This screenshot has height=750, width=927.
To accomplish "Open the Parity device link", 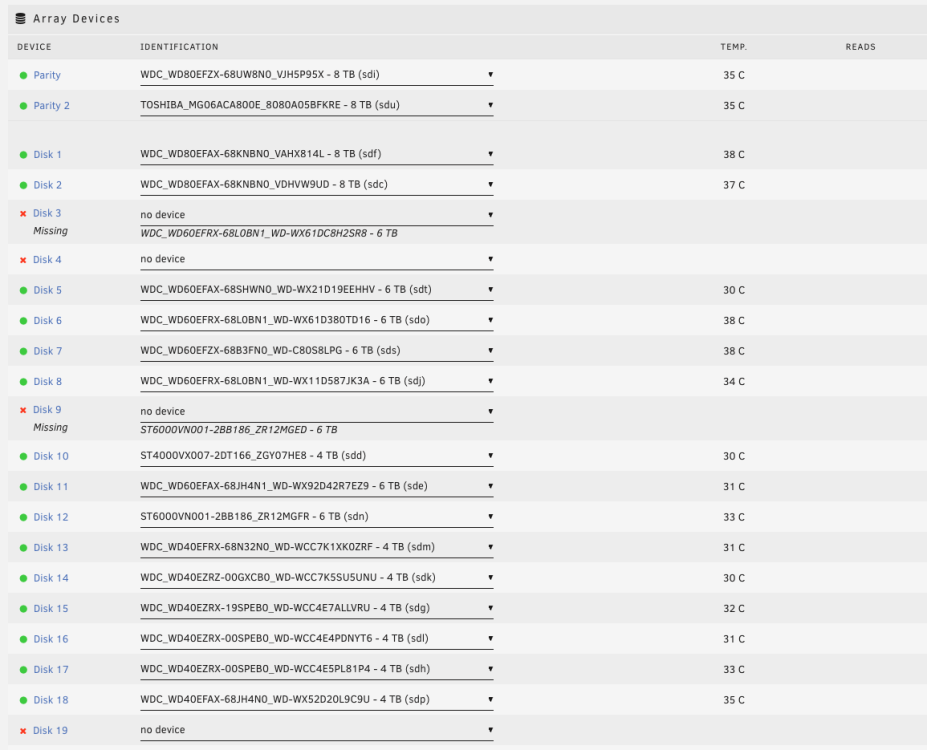I will (x=47, y=76).
